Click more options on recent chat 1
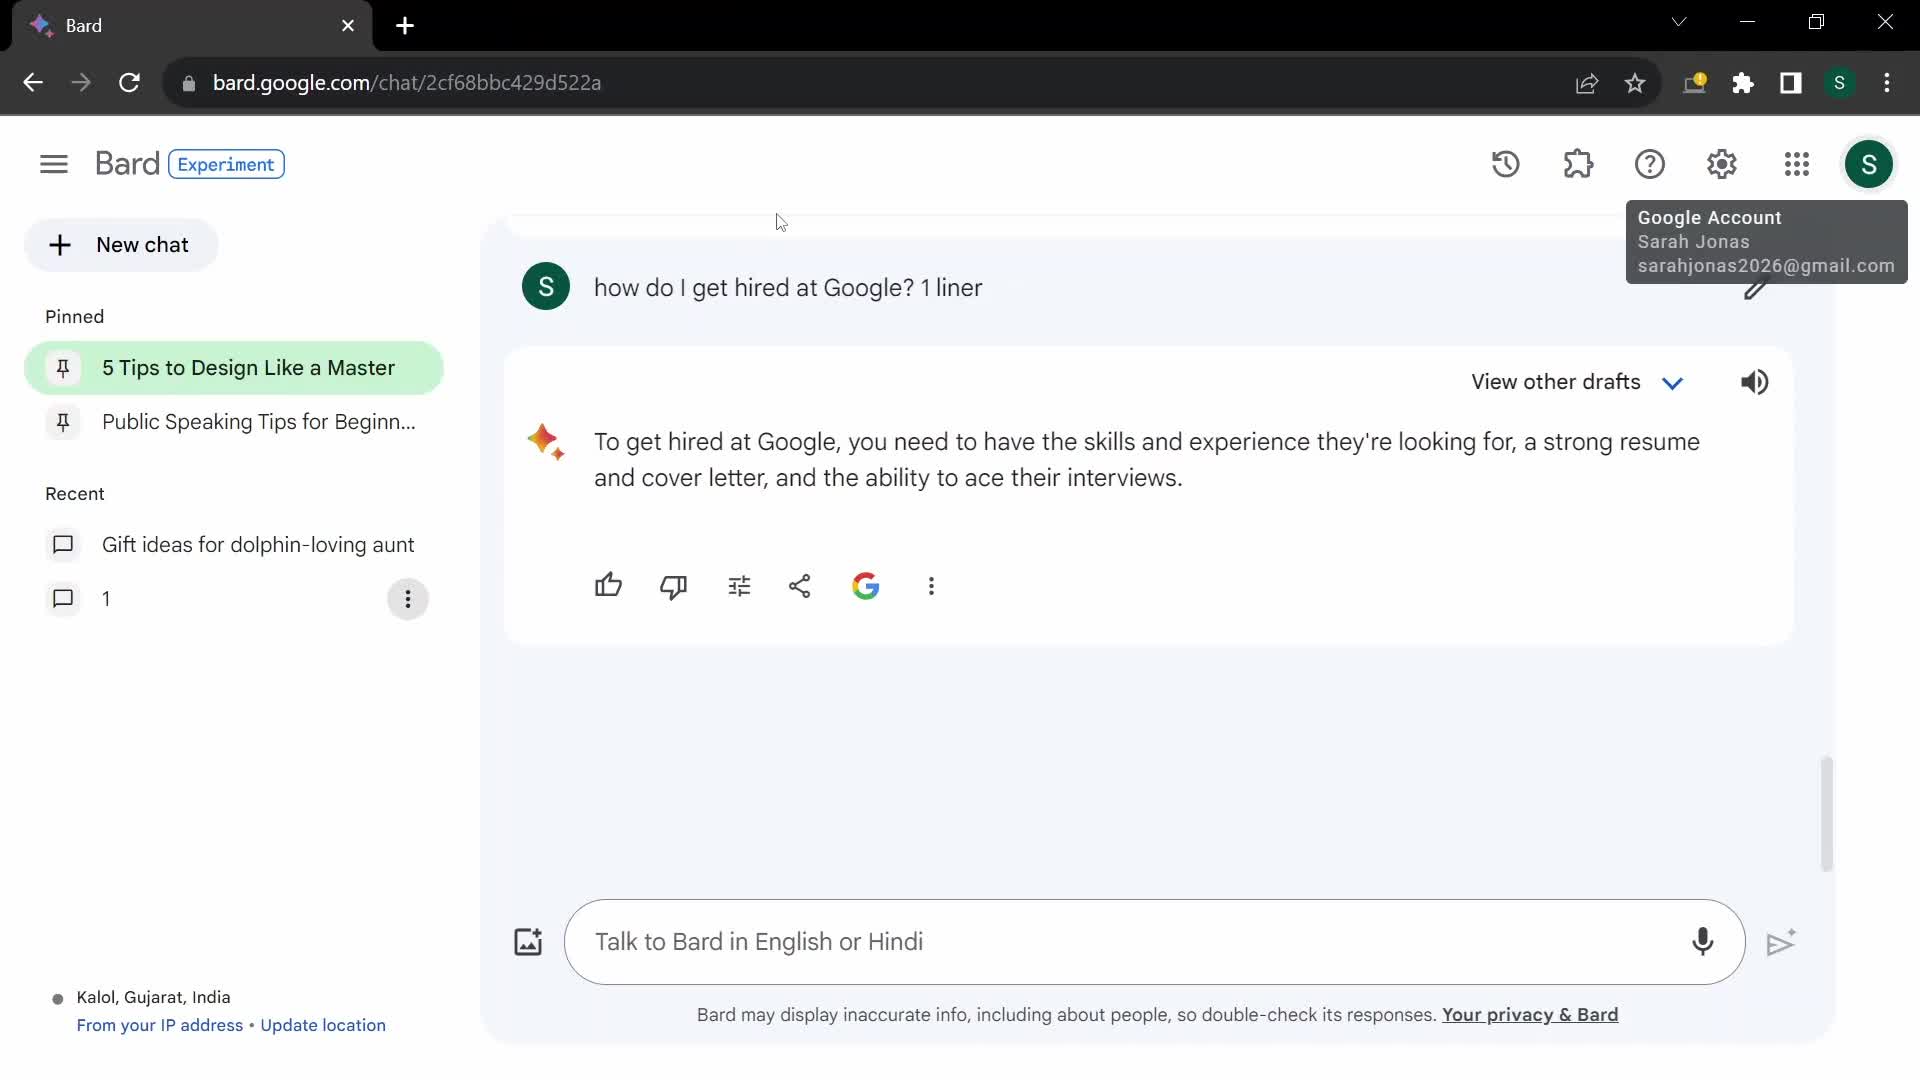Image resolution: width=1920 pixels, height=1080 pixels. 407,599
